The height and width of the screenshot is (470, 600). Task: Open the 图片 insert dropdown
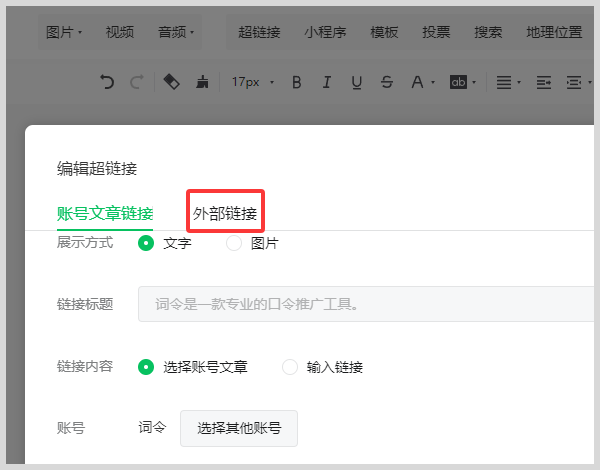tap(64, 32)
